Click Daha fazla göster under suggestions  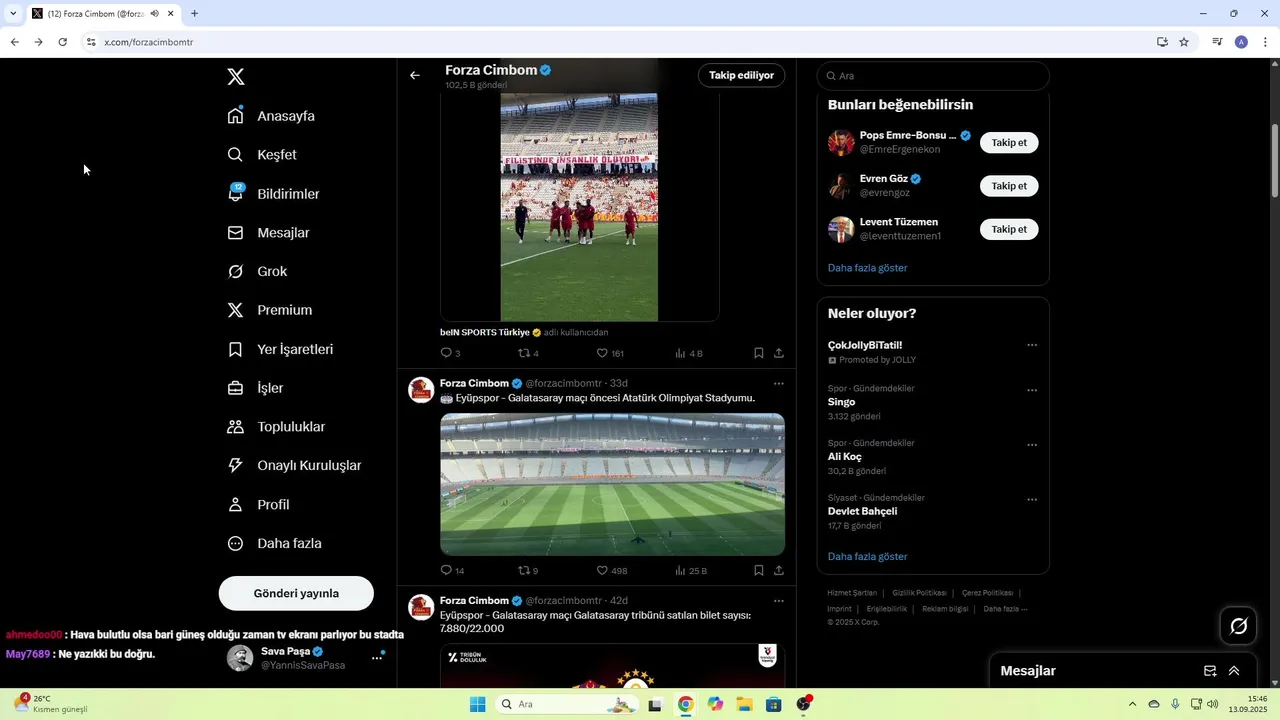868,268
